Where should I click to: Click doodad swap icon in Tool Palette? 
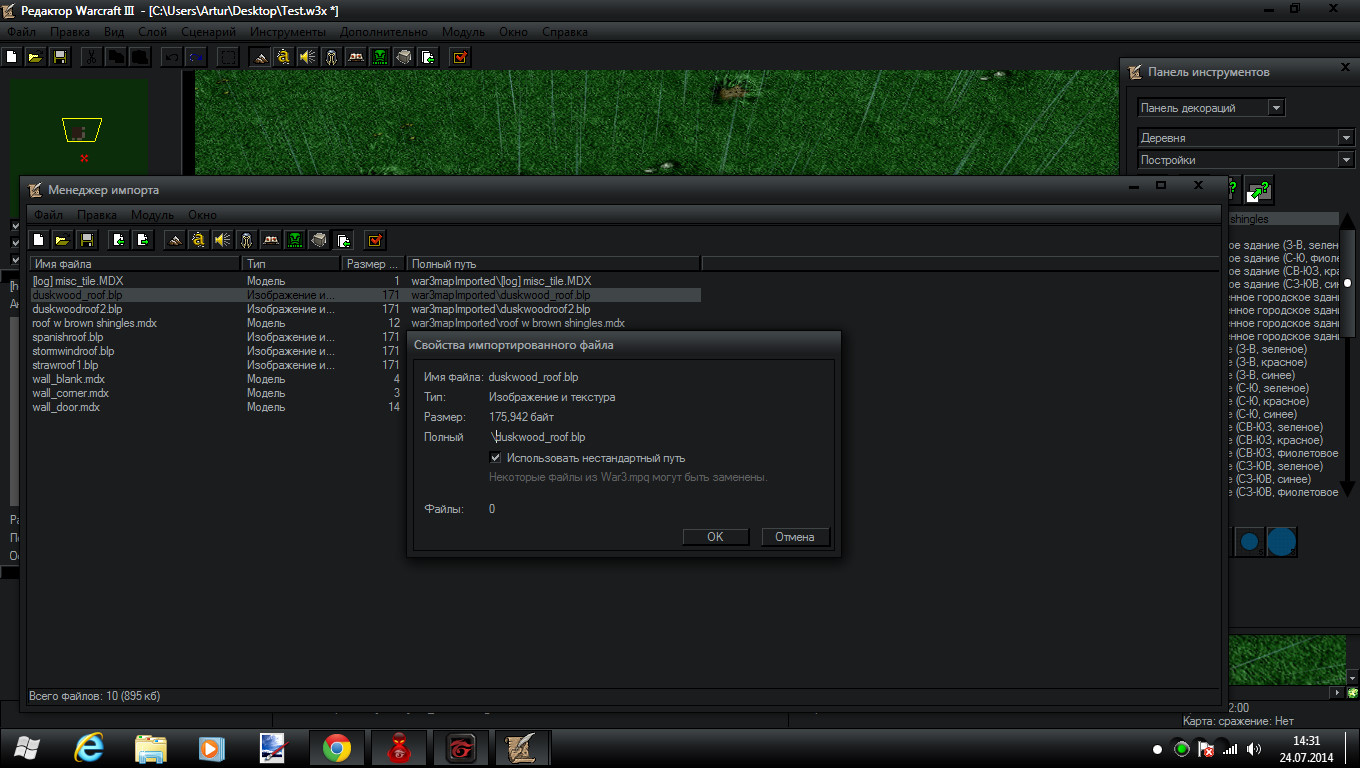1258,190
